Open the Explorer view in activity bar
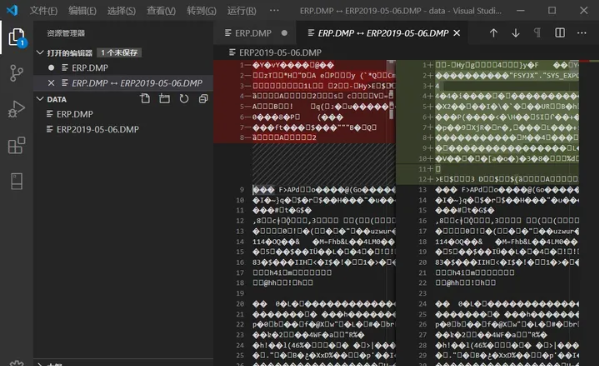 (x=16, y=37)
